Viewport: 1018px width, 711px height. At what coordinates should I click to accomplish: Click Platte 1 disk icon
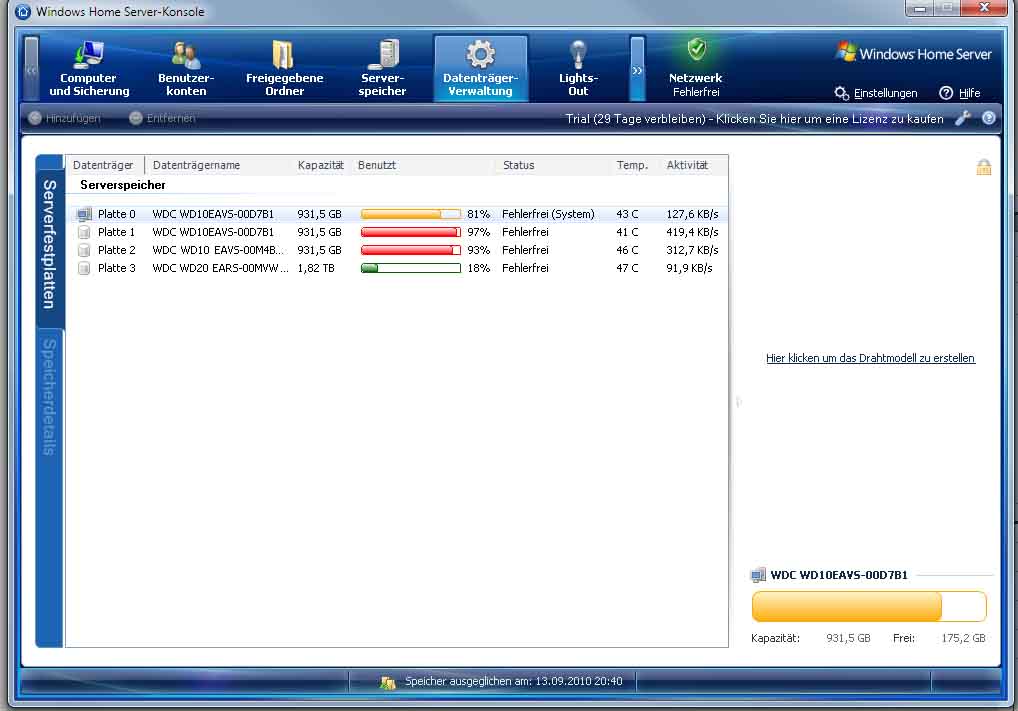(84, 232)
